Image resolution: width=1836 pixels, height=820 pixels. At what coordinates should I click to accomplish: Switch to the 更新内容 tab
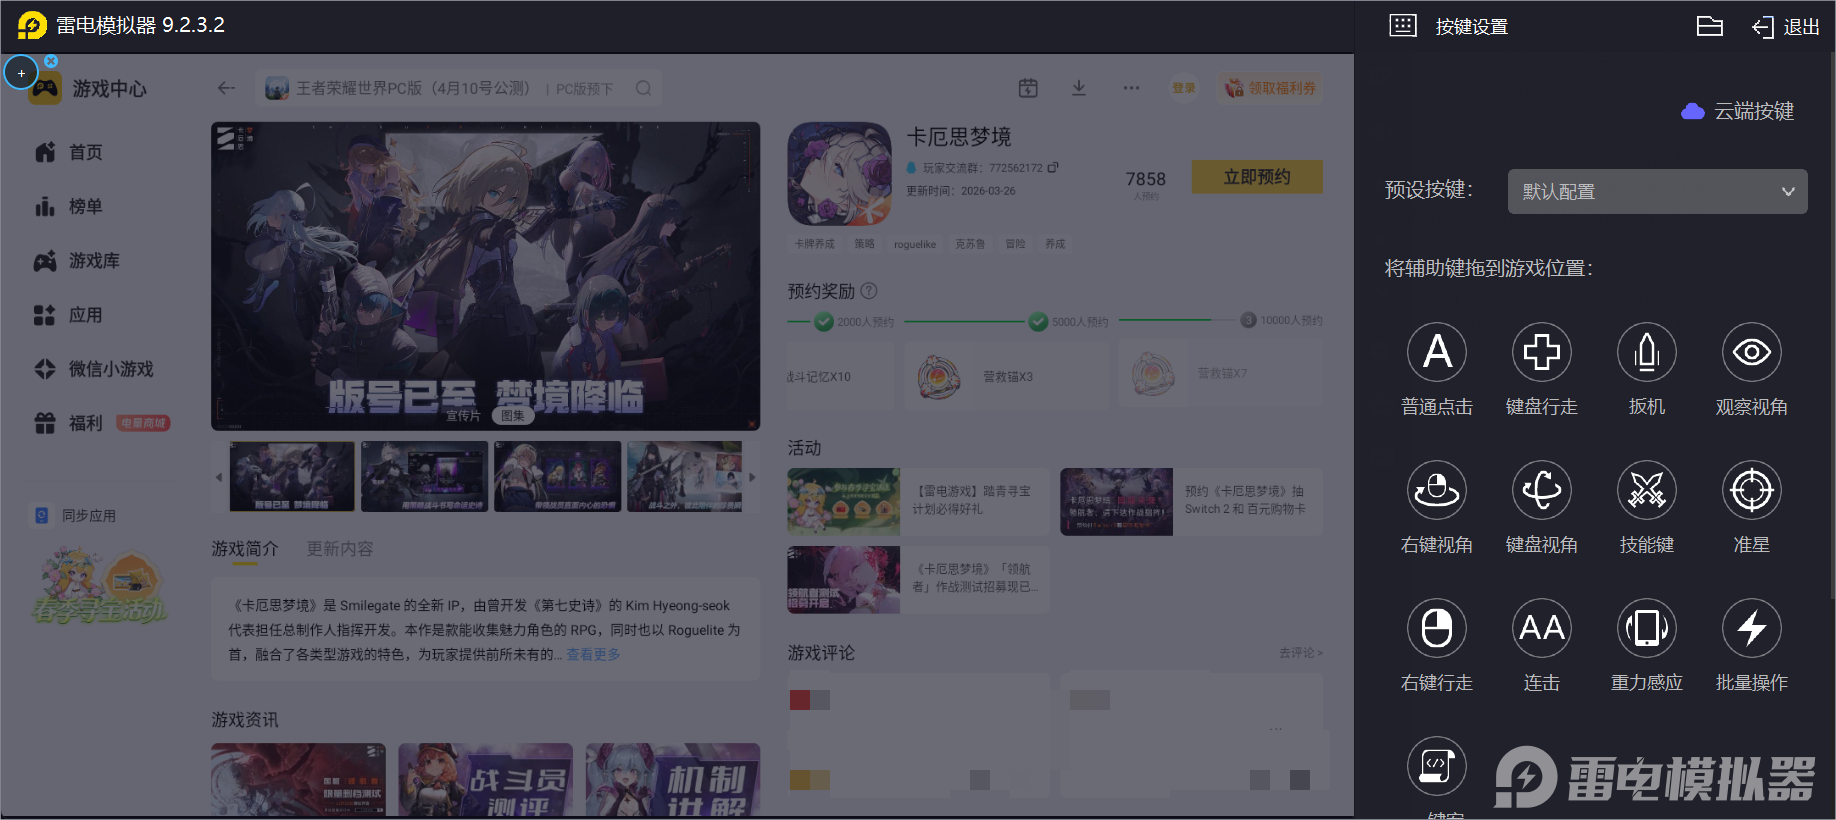pyautogui.click(x=340, y=549)
